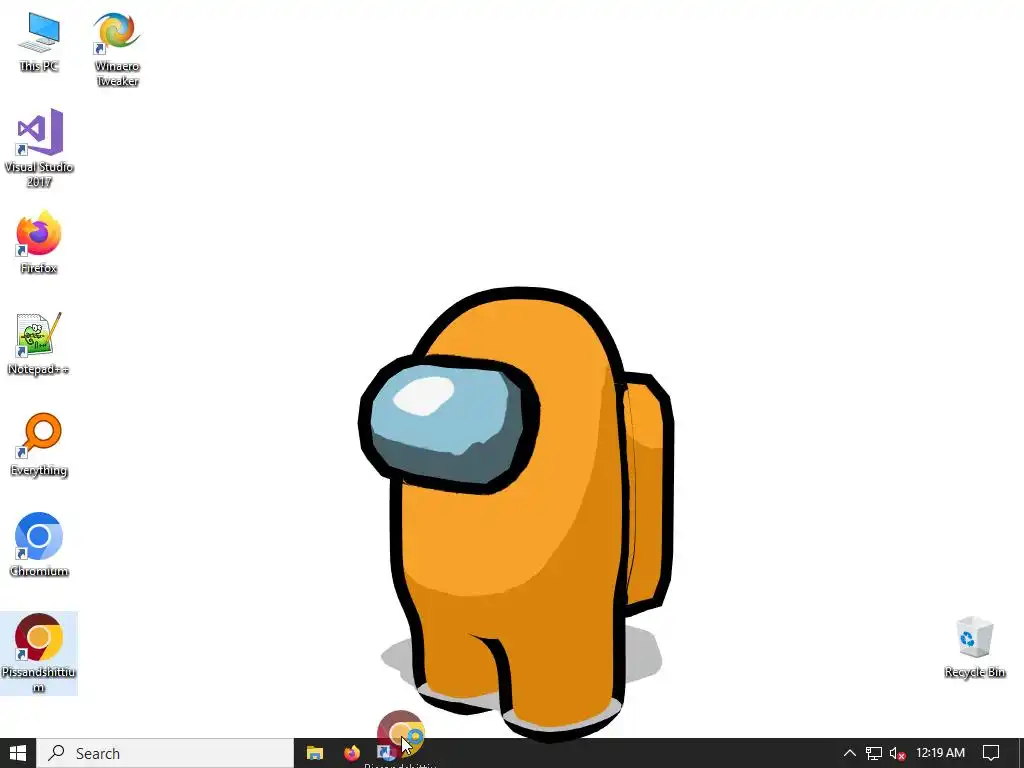Open the Action Center notifications

[991, 753]
